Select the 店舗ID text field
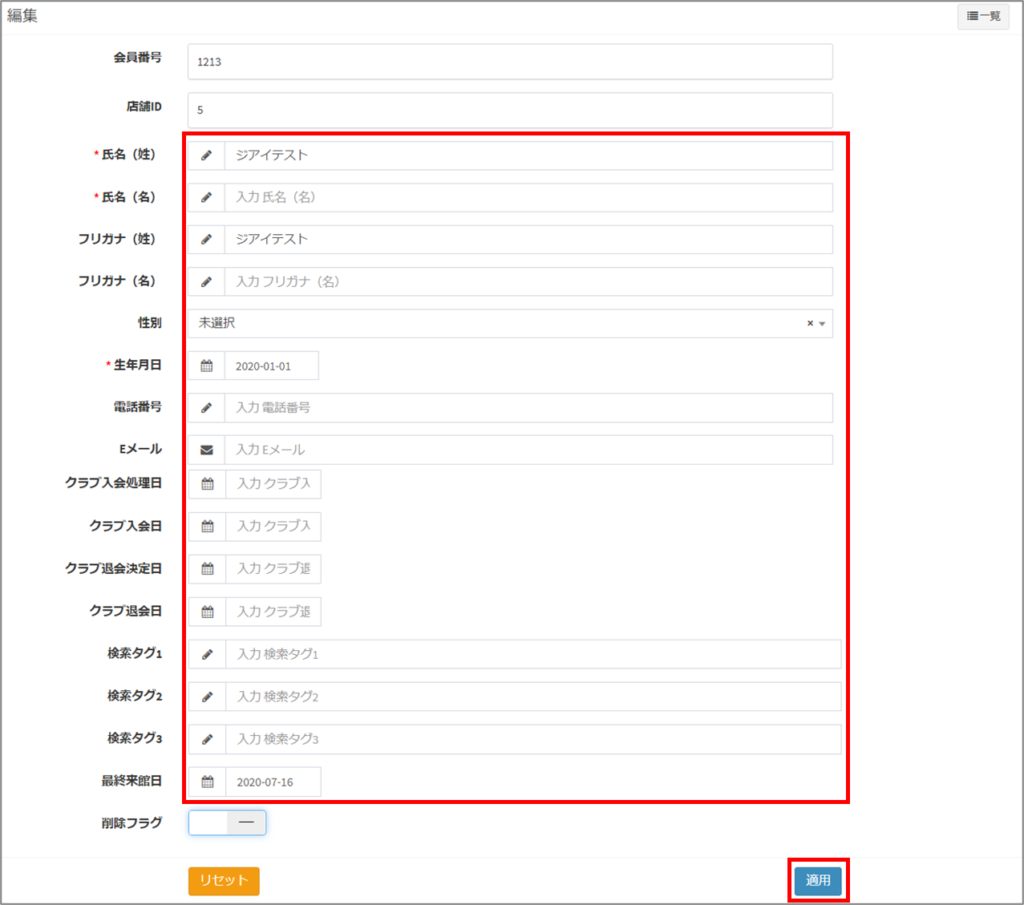The height and width of the screenshot is (905, 1024). click(509, 110)
